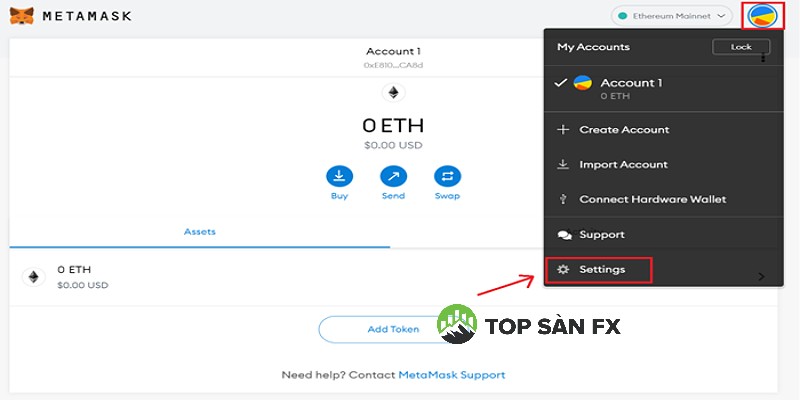Click the Buy round button
Viewport: 800px width, 400px height.
point(339,177)
